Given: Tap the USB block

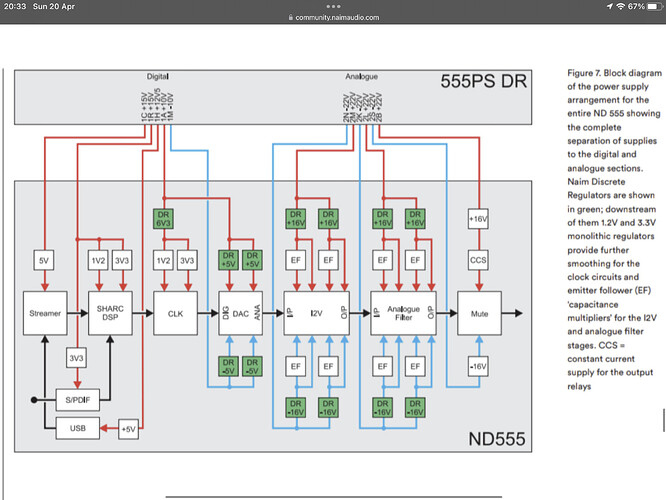Looking at the screenshot, I should pyautogui.click(x=76, y=428).
